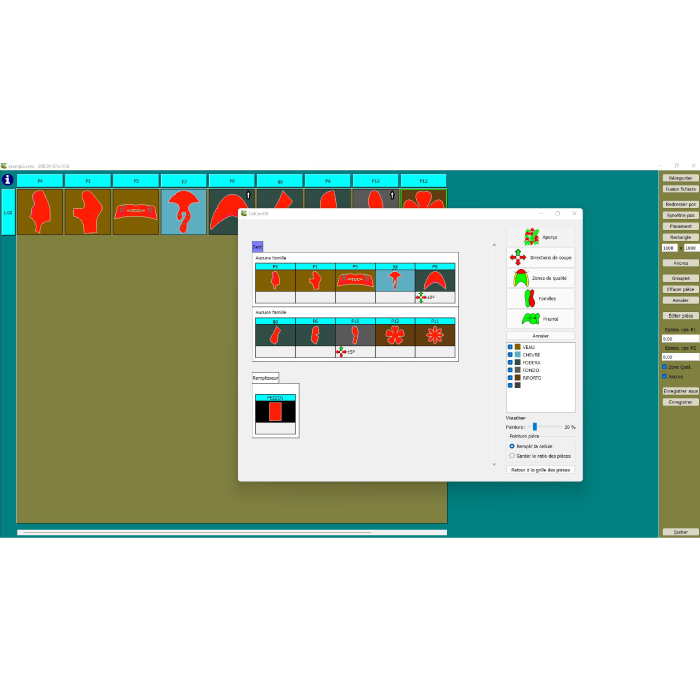Click the Placement button

[680, 226]
